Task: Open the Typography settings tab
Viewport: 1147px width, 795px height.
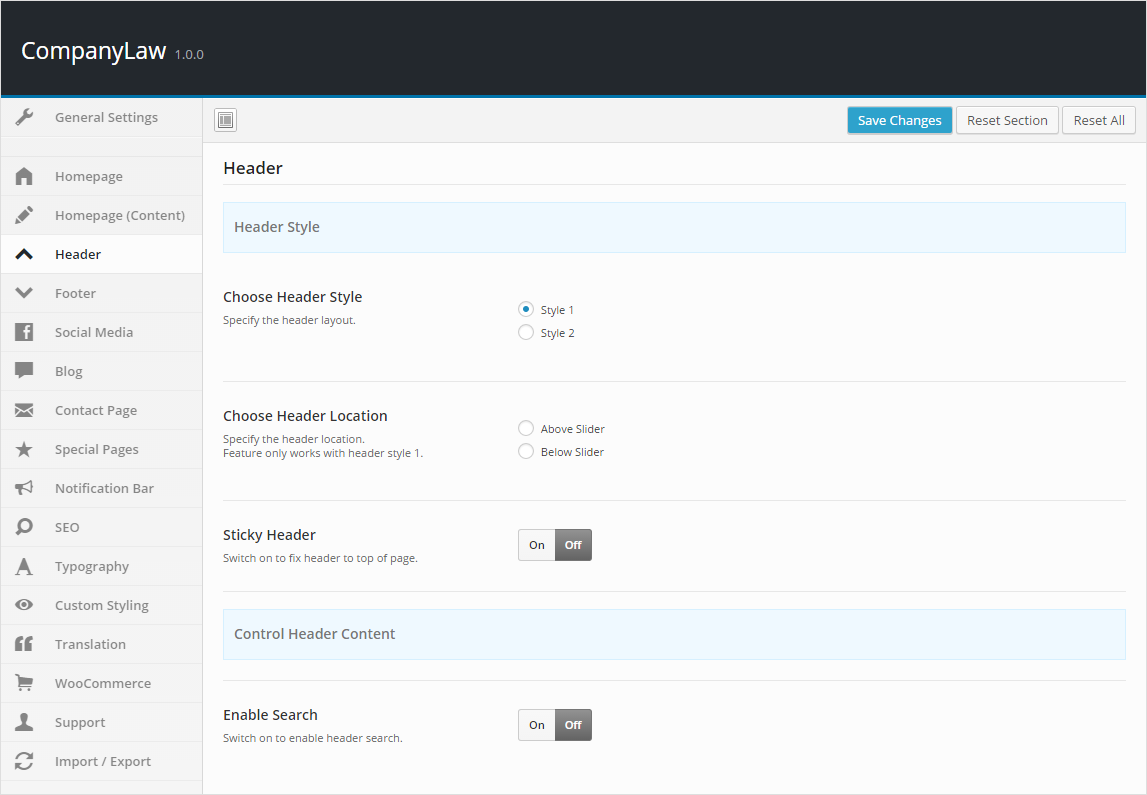Action: (x=92, y=566)
